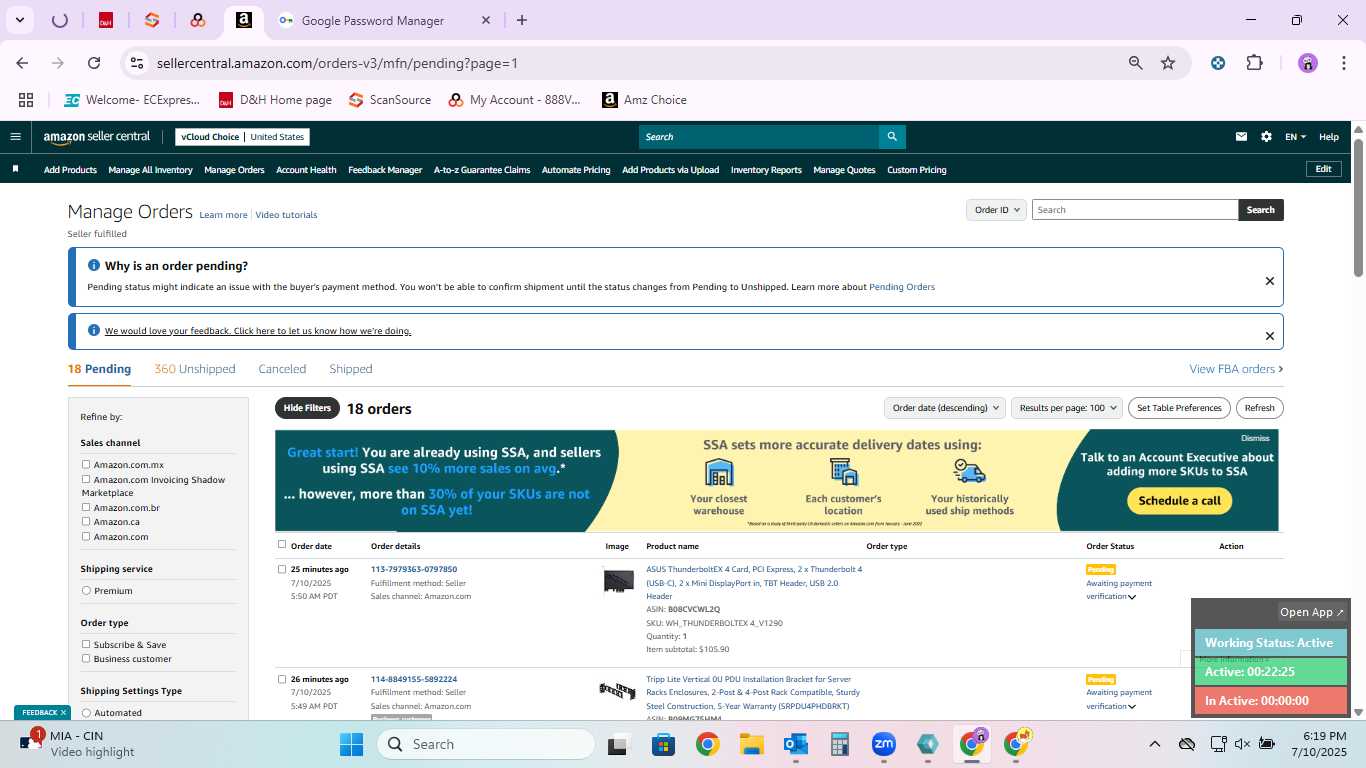Go back to the previous page
The width and height of the screenshot is (1366, 768).
(x=23, y=63)
